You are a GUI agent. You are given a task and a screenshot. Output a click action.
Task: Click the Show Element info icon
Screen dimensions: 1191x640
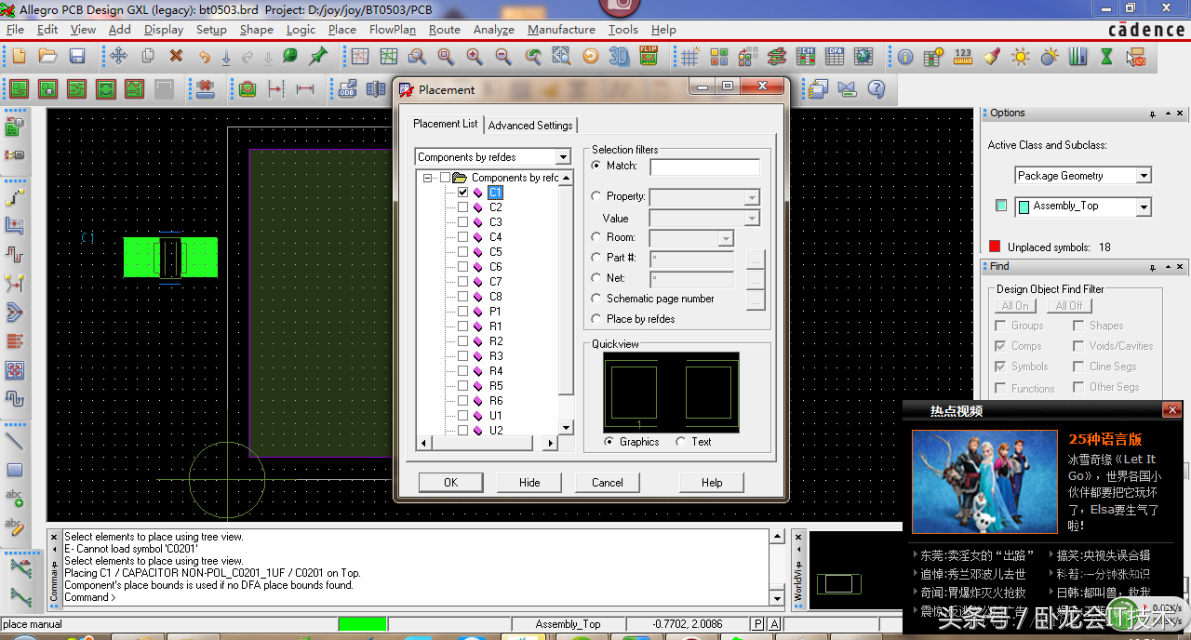tap(905, 58)
